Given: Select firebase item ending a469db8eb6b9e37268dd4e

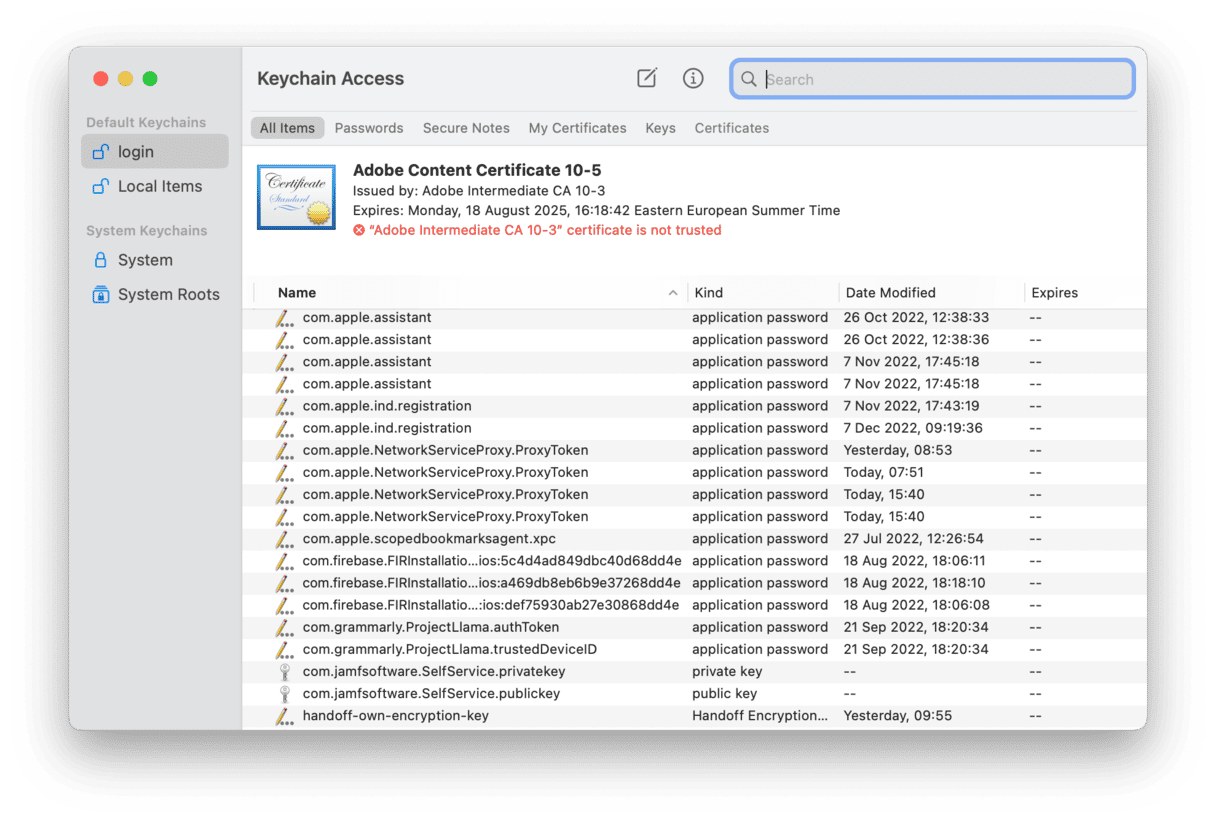Looking at the screenshot, I should point(492,583).
